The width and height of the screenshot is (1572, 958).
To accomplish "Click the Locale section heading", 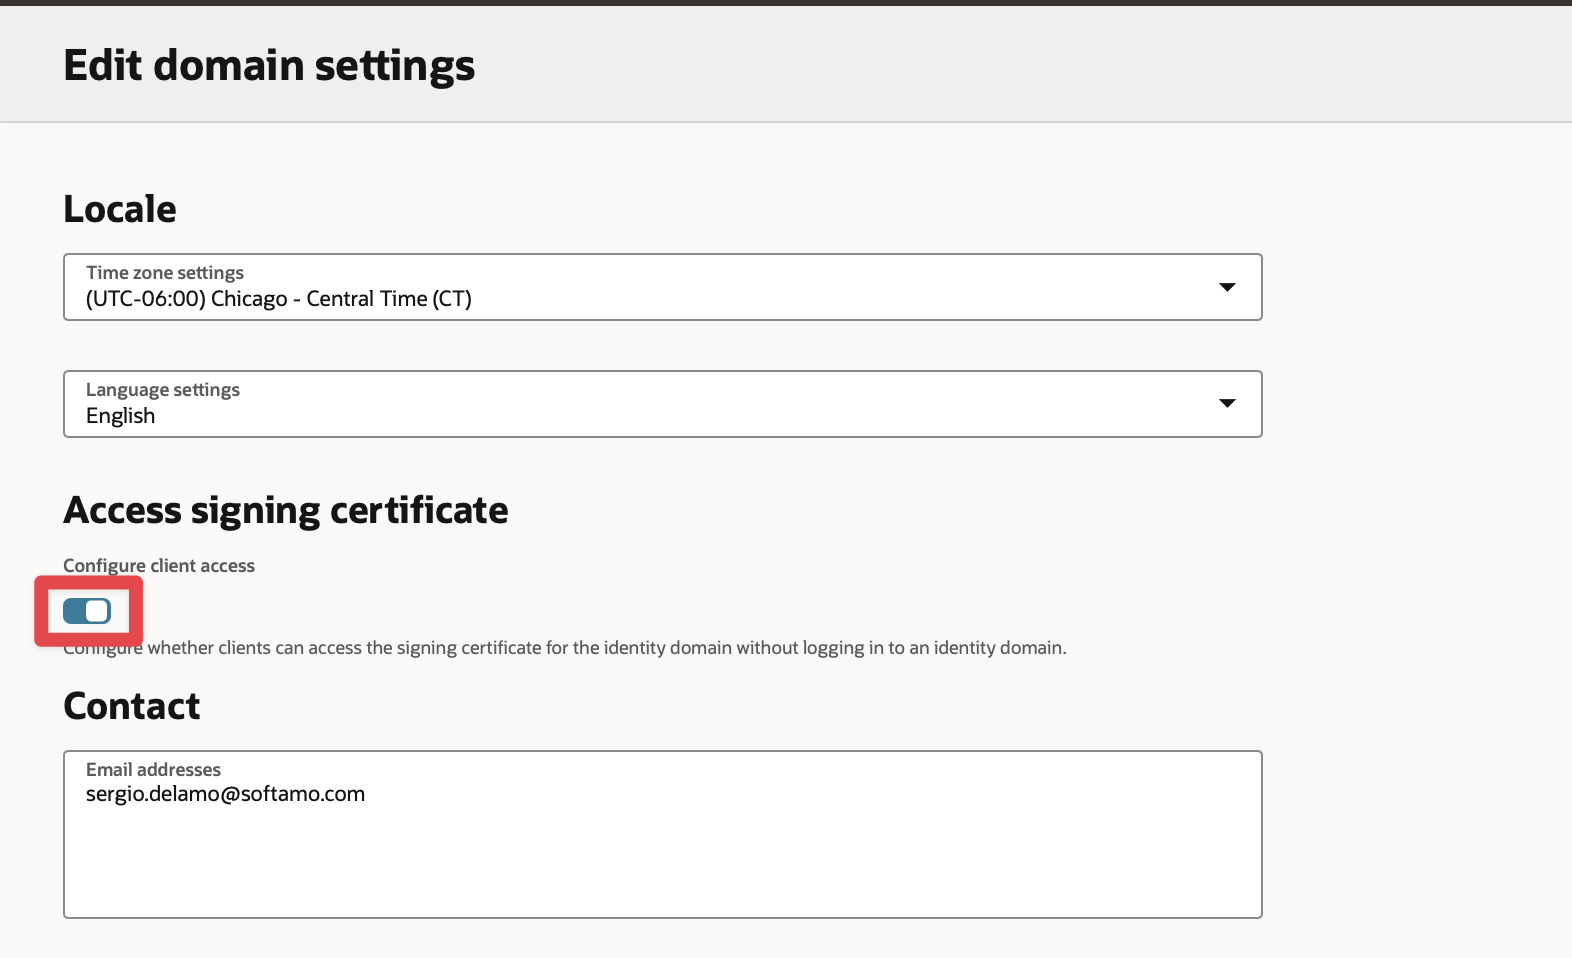I will pyautogui.click(x=120, y=209).
